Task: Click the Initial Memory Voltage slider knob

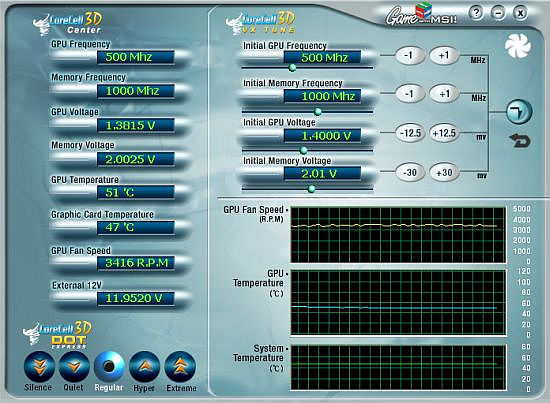Action: [x=311, y=189]
